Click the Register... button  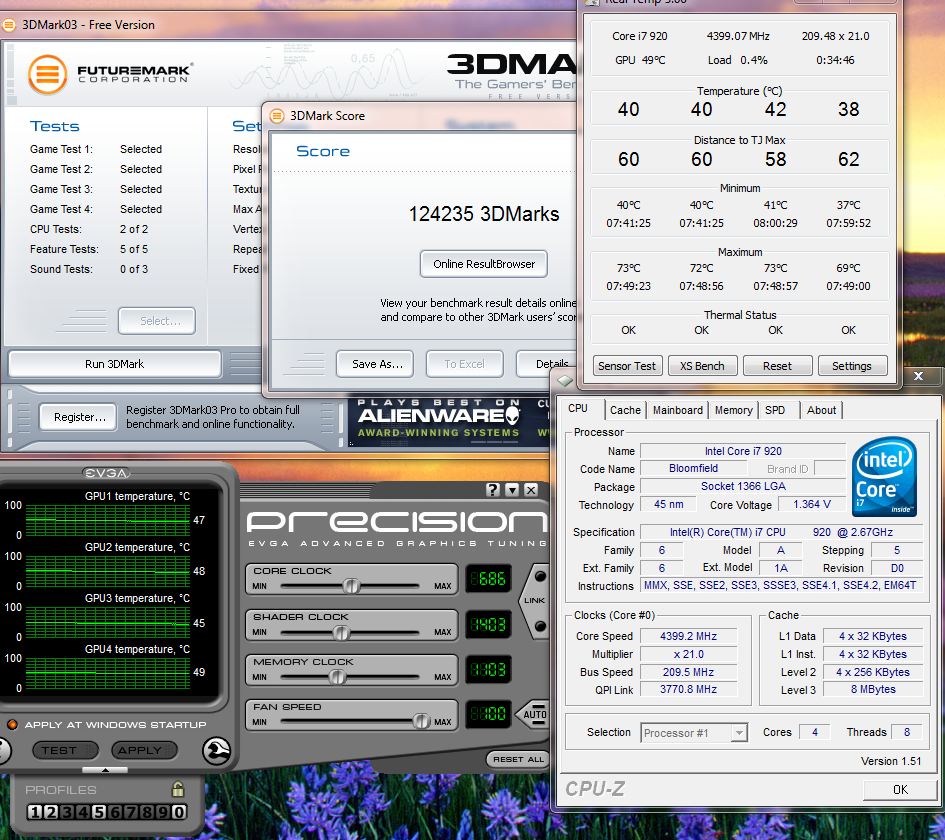click(x=78, y=417)
